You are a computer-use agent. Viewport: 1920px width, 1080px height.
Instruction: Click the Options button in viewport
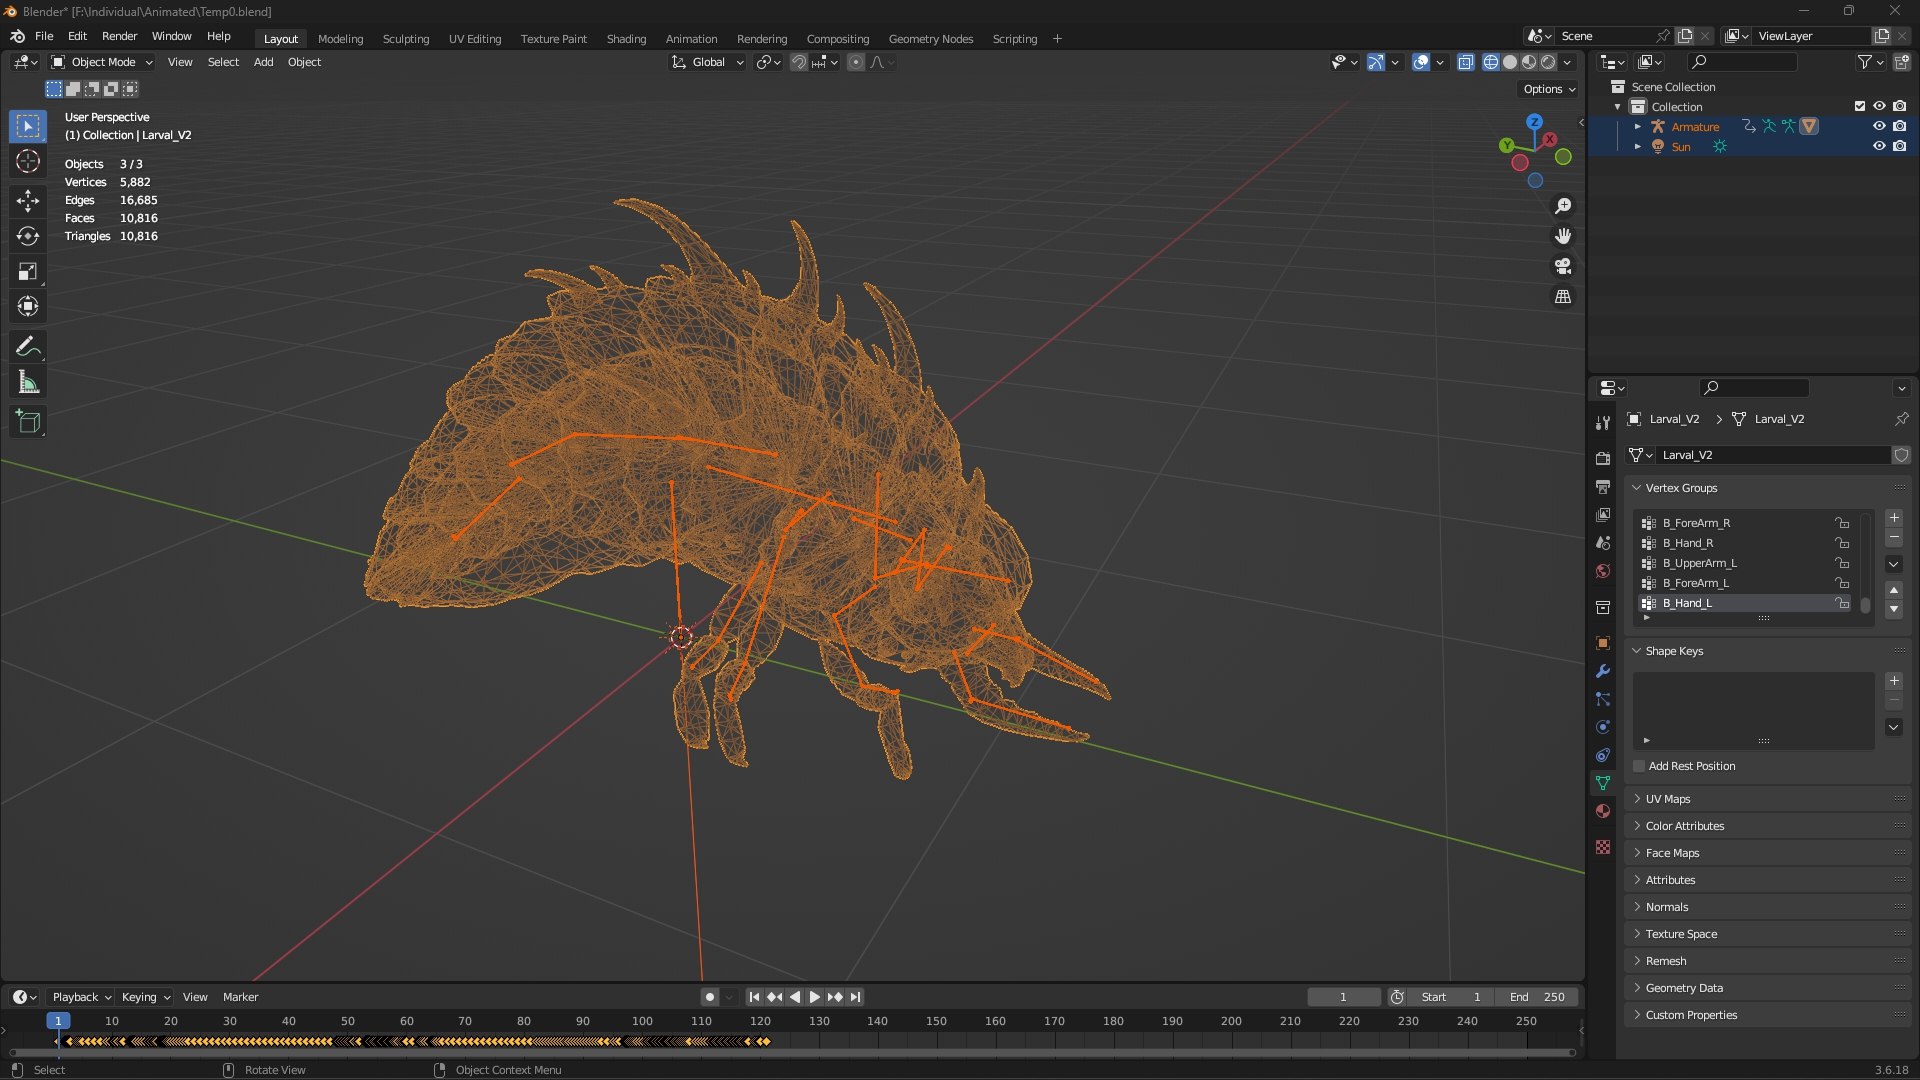tap(1549, 89)
